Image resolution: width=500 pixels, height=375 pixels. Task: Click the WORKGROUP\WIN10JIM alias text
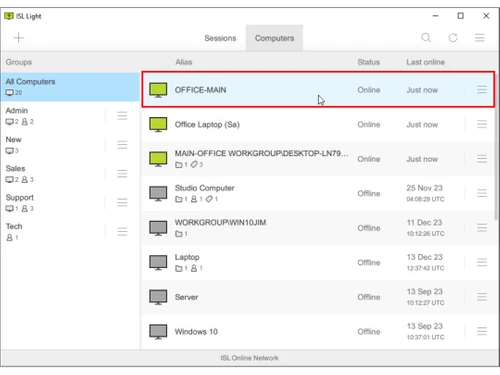(x=220, y=222)
